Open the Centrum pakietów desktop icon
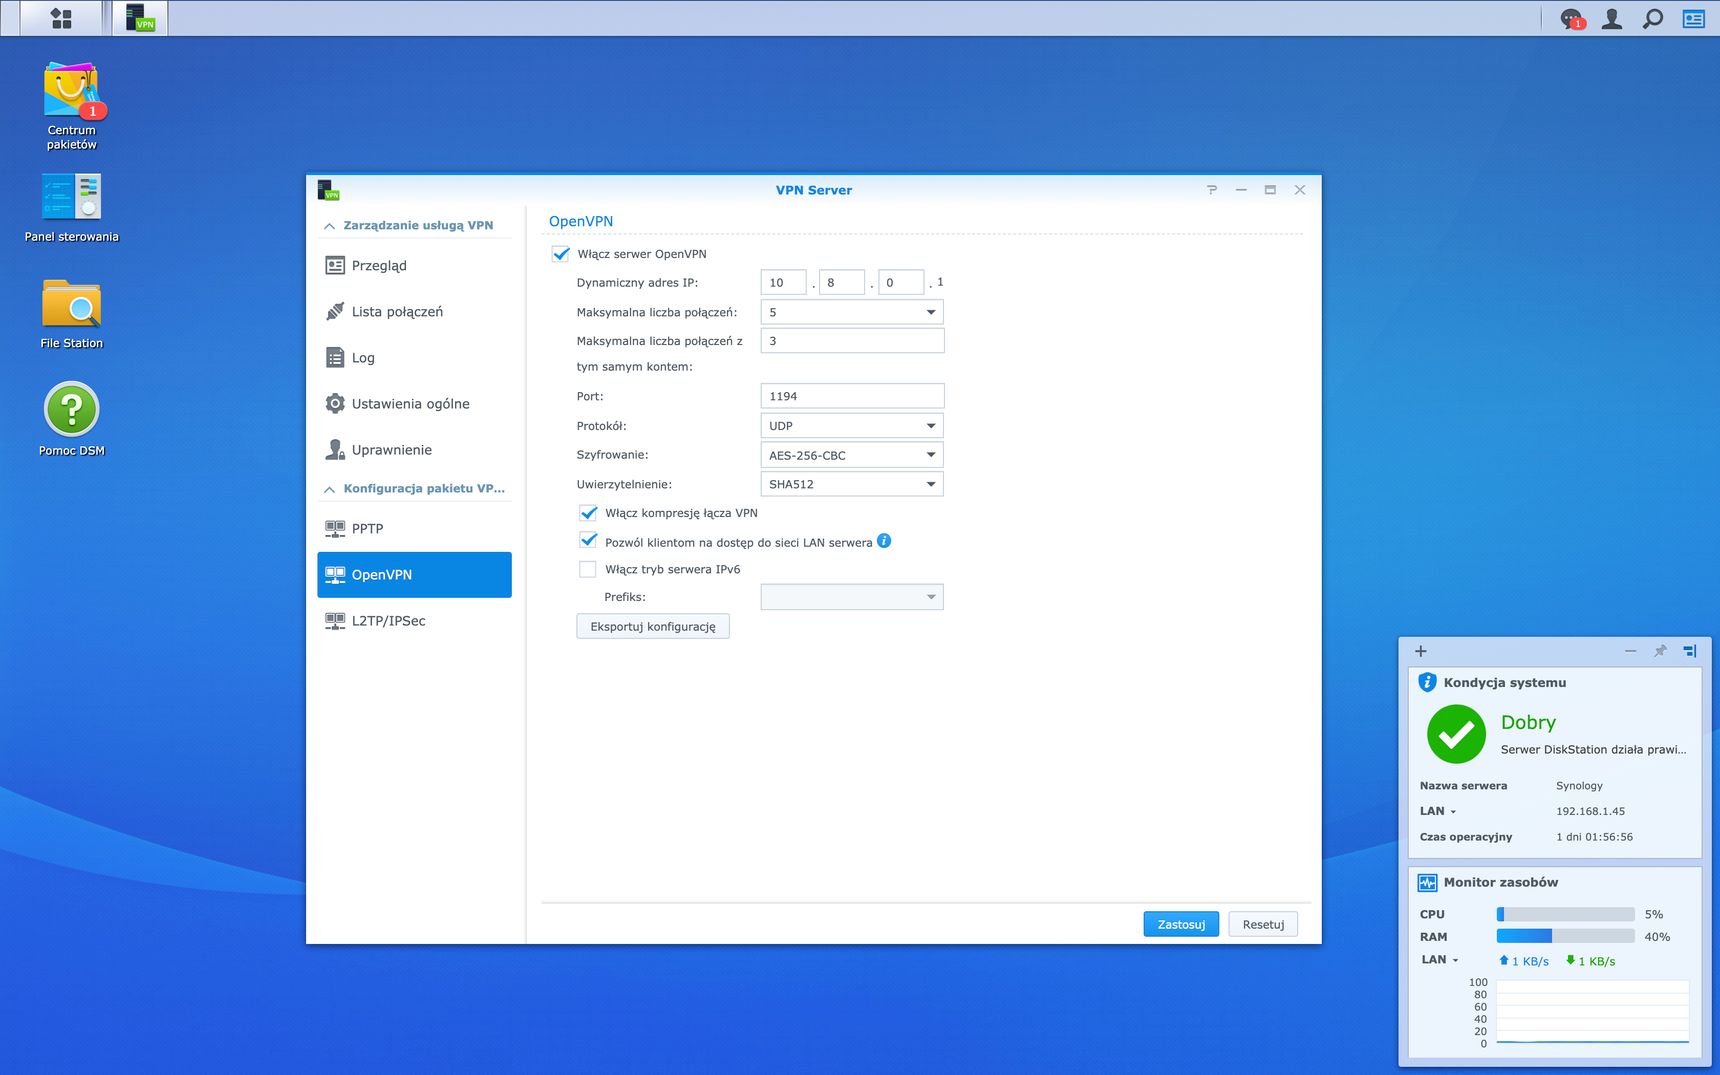Viewport: 1720px width, 1075px height. tap(72, 105)
